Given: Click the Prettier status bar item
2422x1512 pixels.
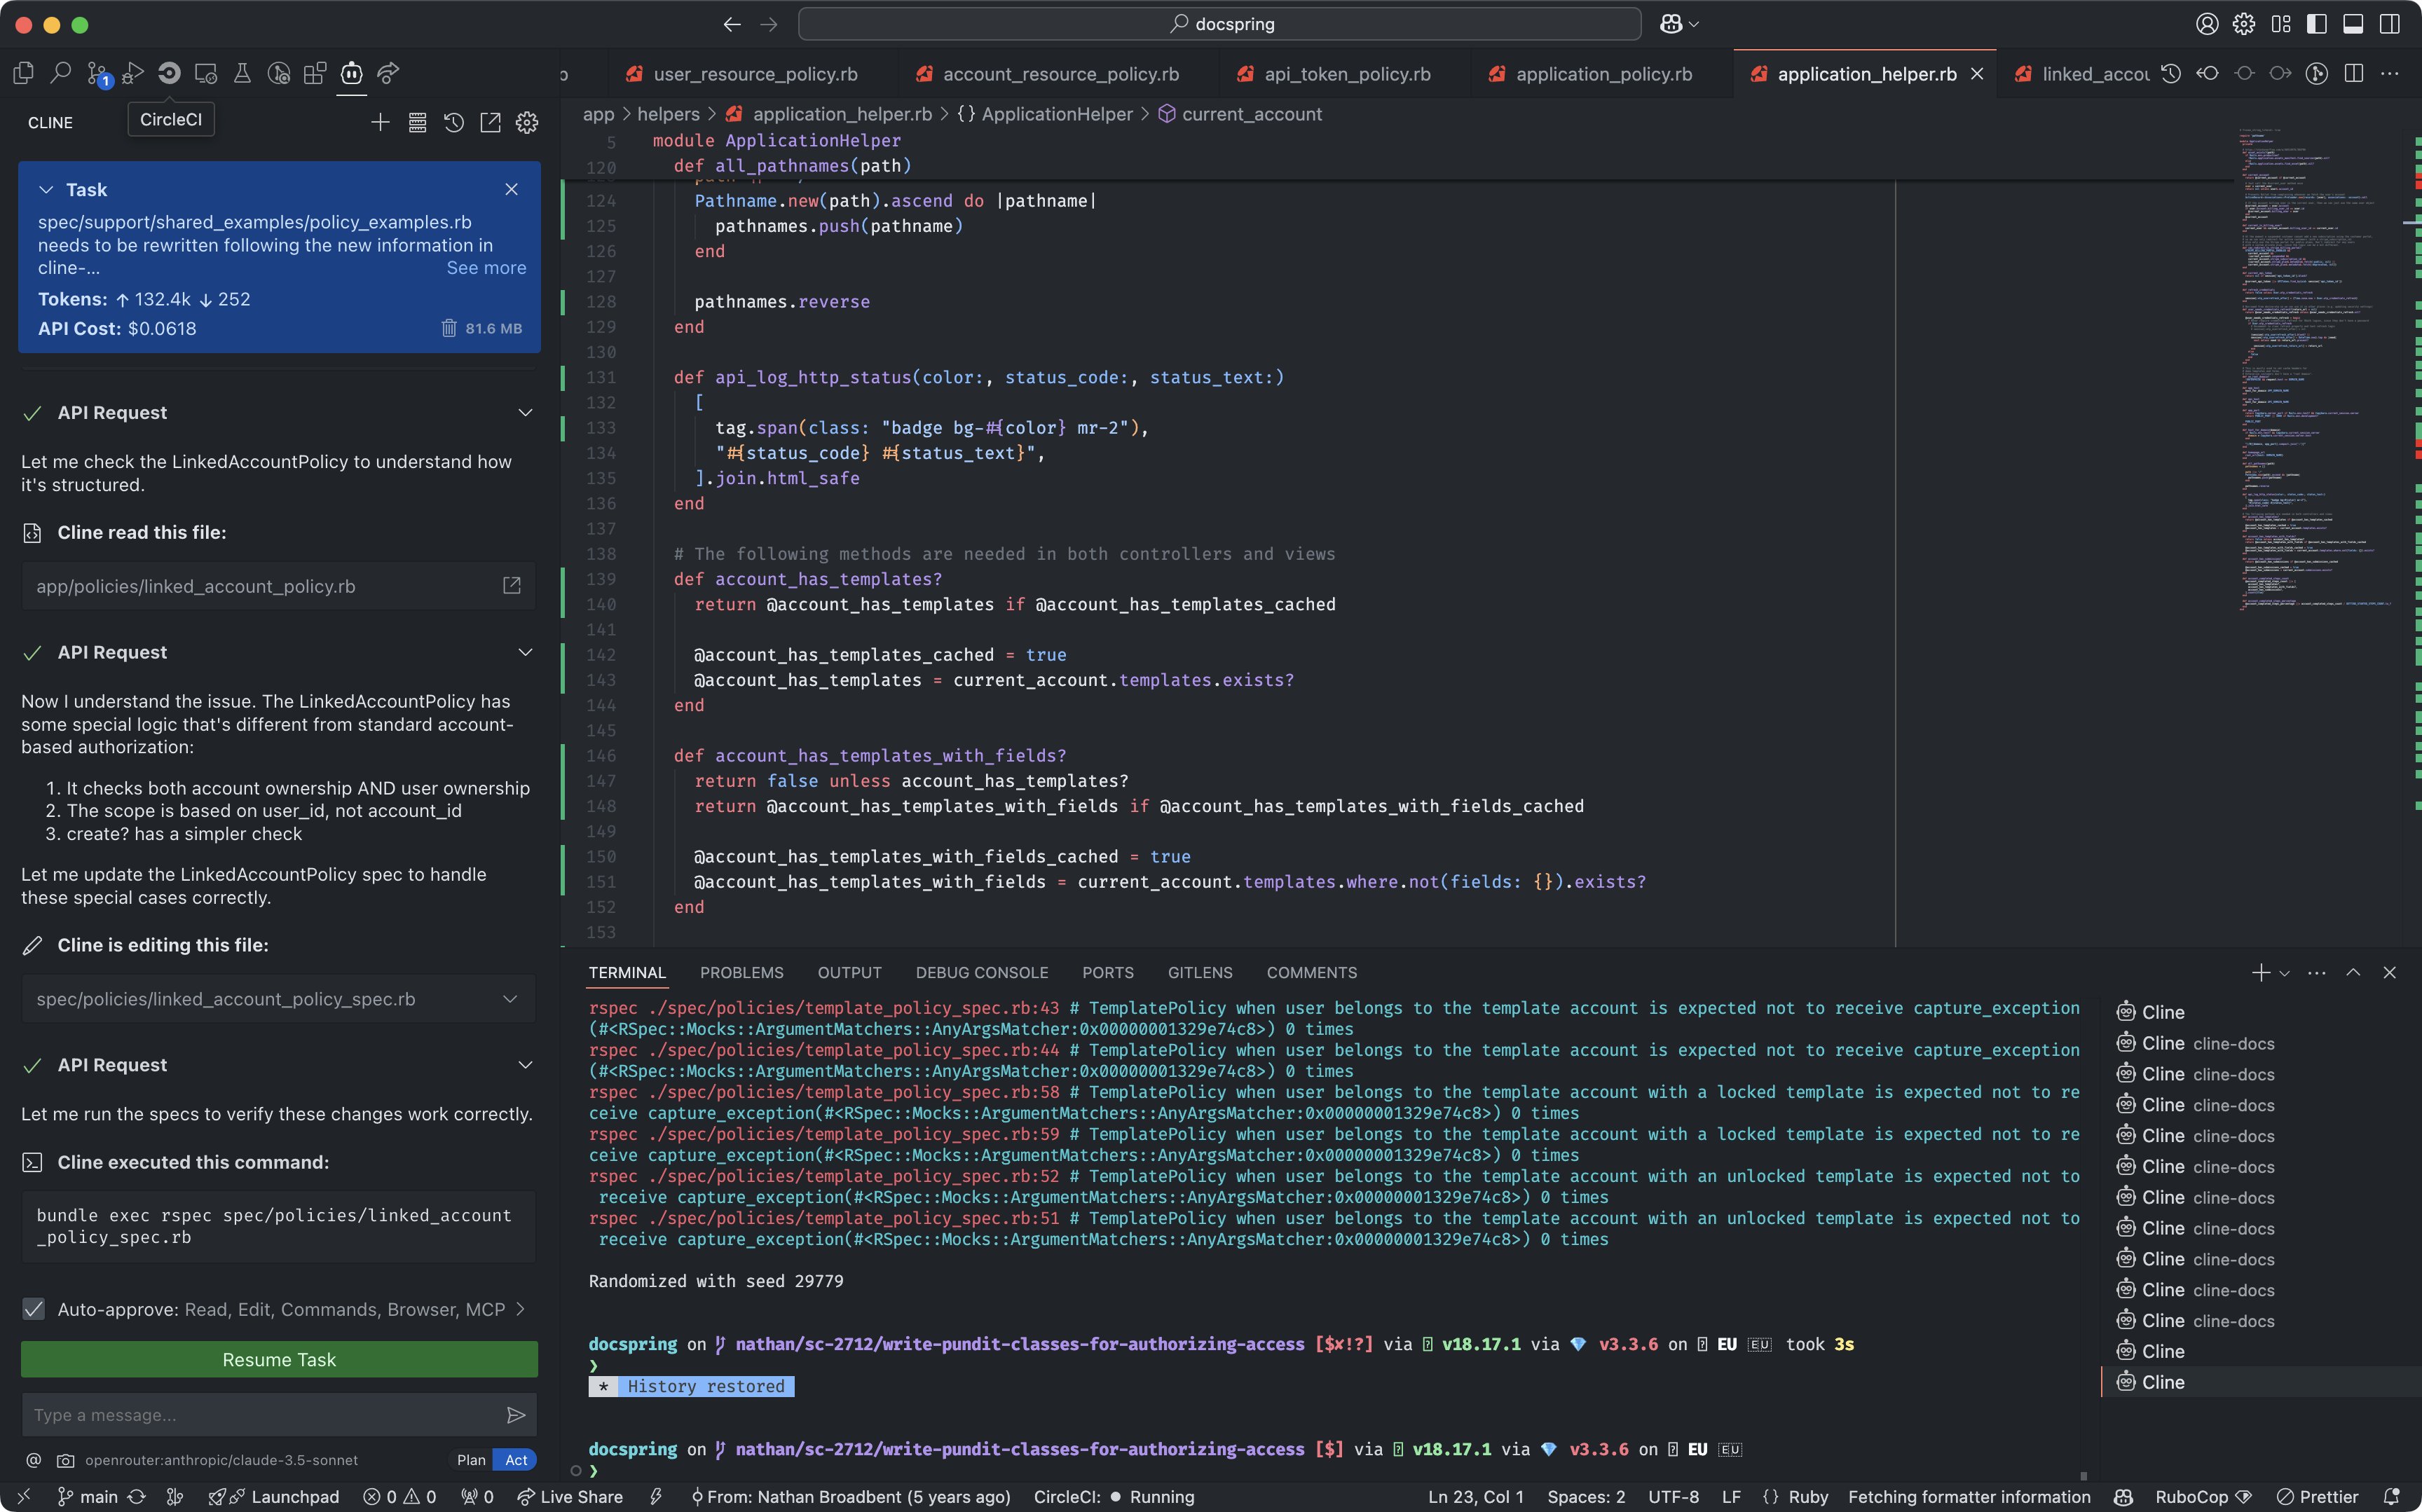Looking at the screenshot, I should tap(2318, 1497).
